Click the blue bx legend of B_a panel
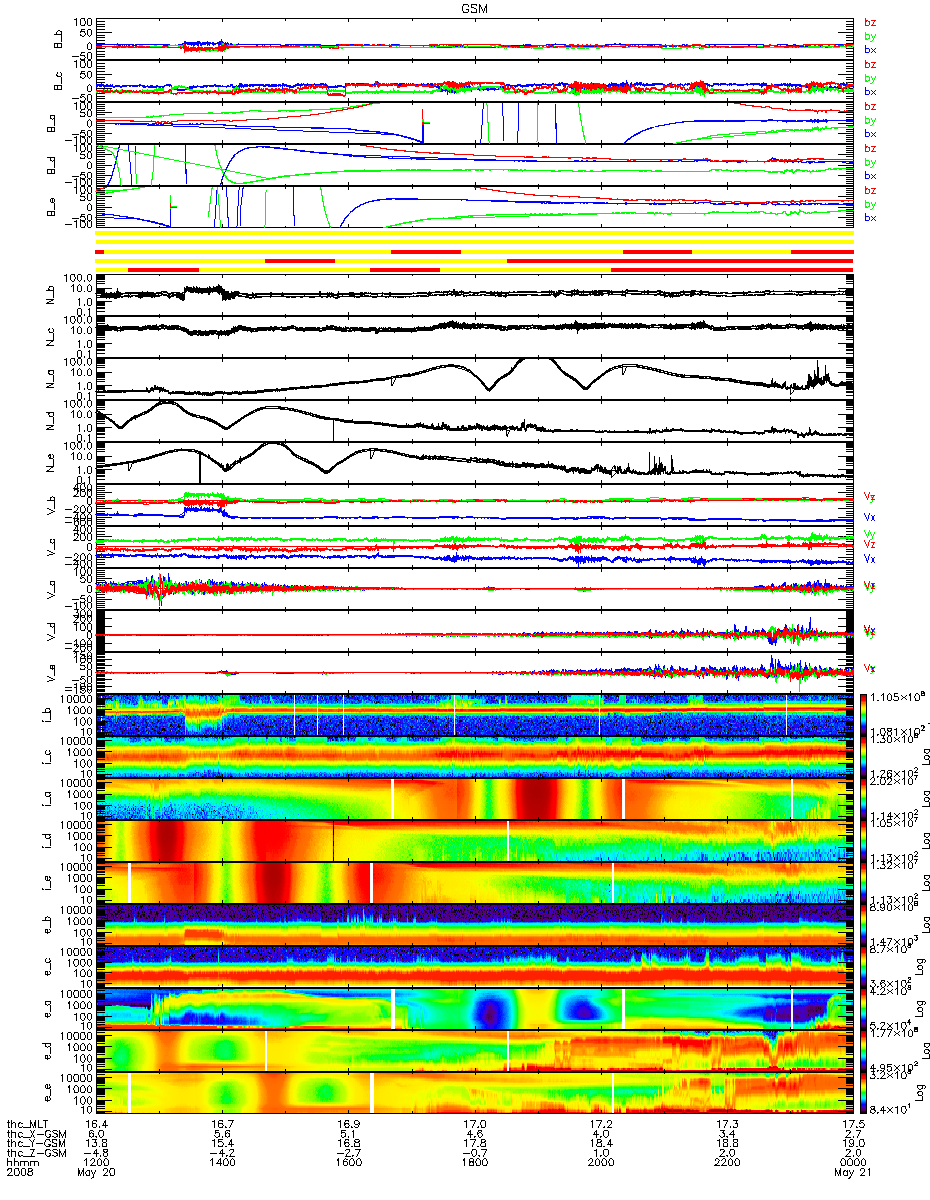This screenshot has width=930, height=1200. pyautogui.click(x=870, y=133)
